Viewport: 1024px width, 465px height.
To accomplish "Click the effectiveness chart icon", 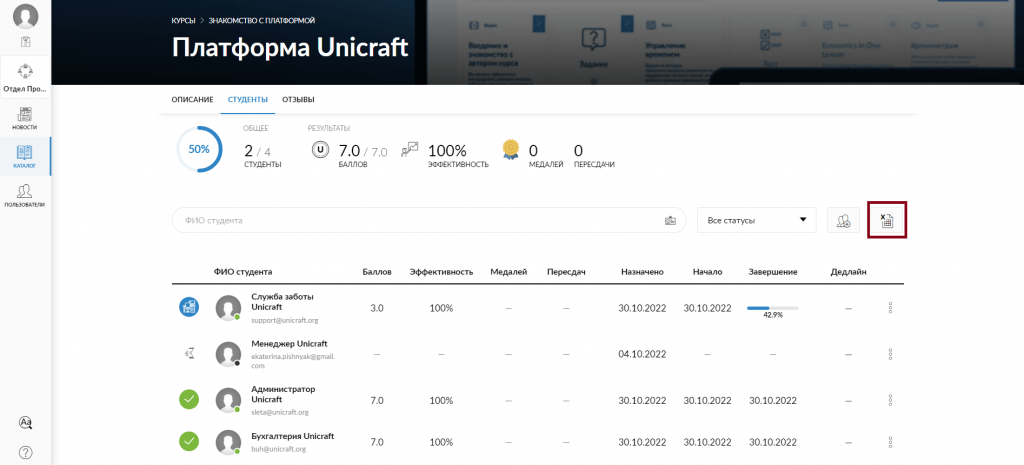I will (409, 150).
